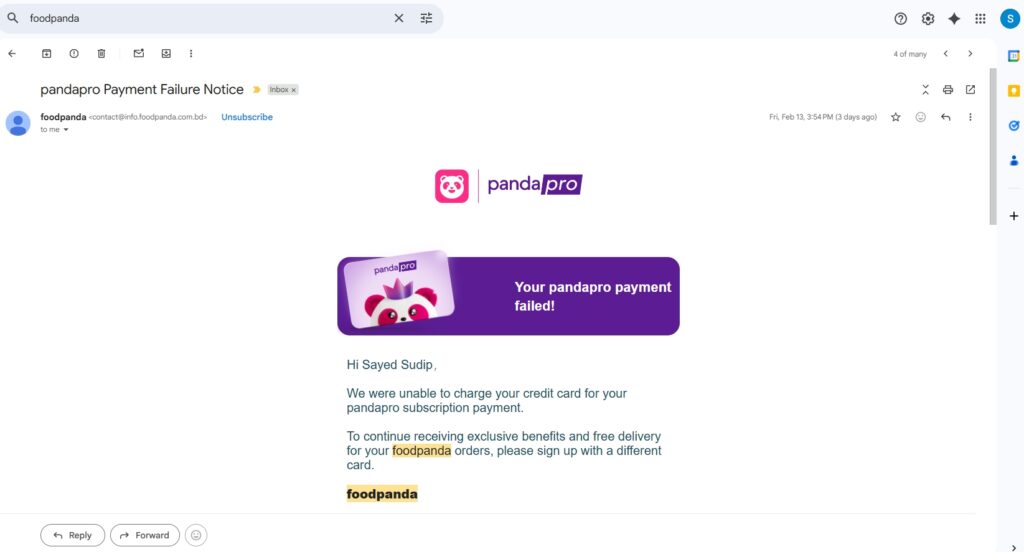Remove the Inbox label from the email

(294, 90)
